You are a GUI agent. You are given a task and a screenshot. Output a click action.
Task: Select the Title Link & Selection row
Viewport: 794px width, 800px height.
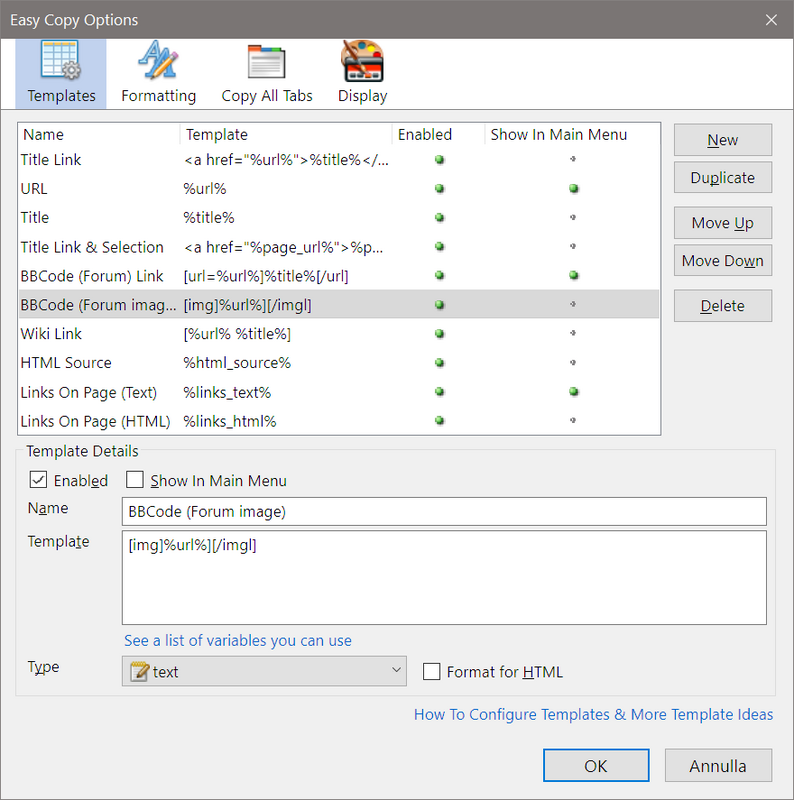(x=339, y=247)
